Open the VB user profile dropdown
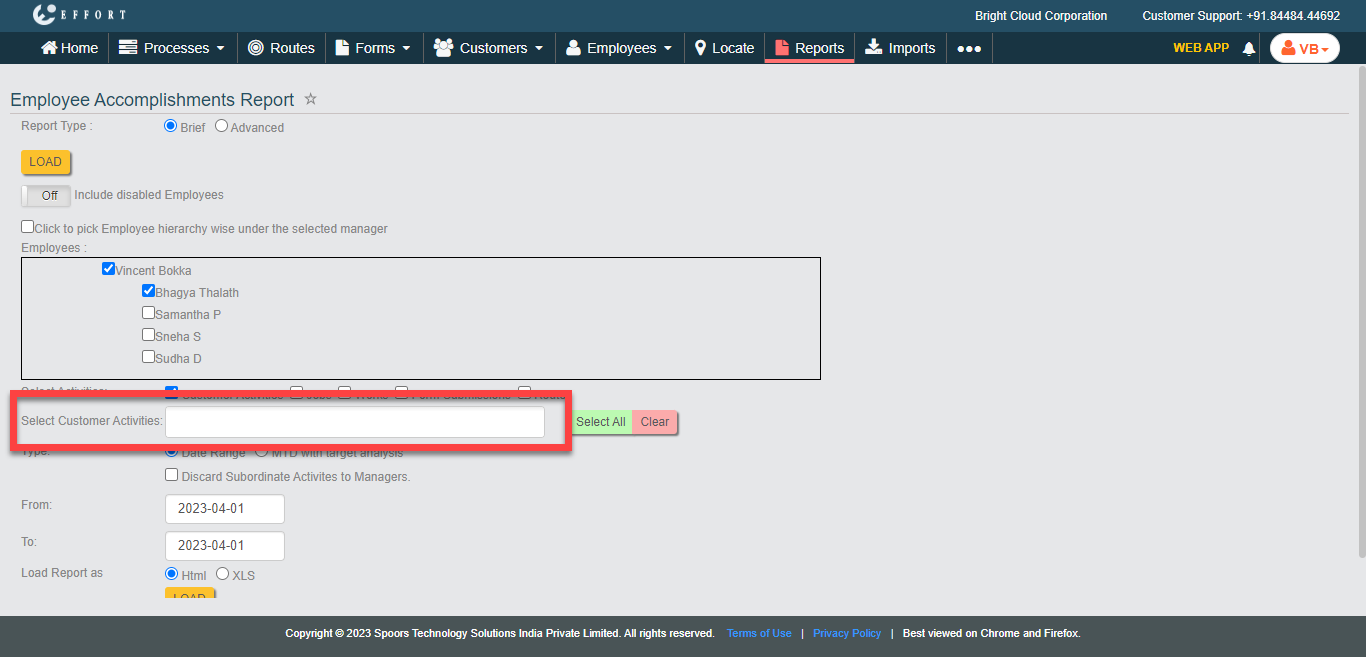This screenshot has height=657, width=1366. 1304,48
